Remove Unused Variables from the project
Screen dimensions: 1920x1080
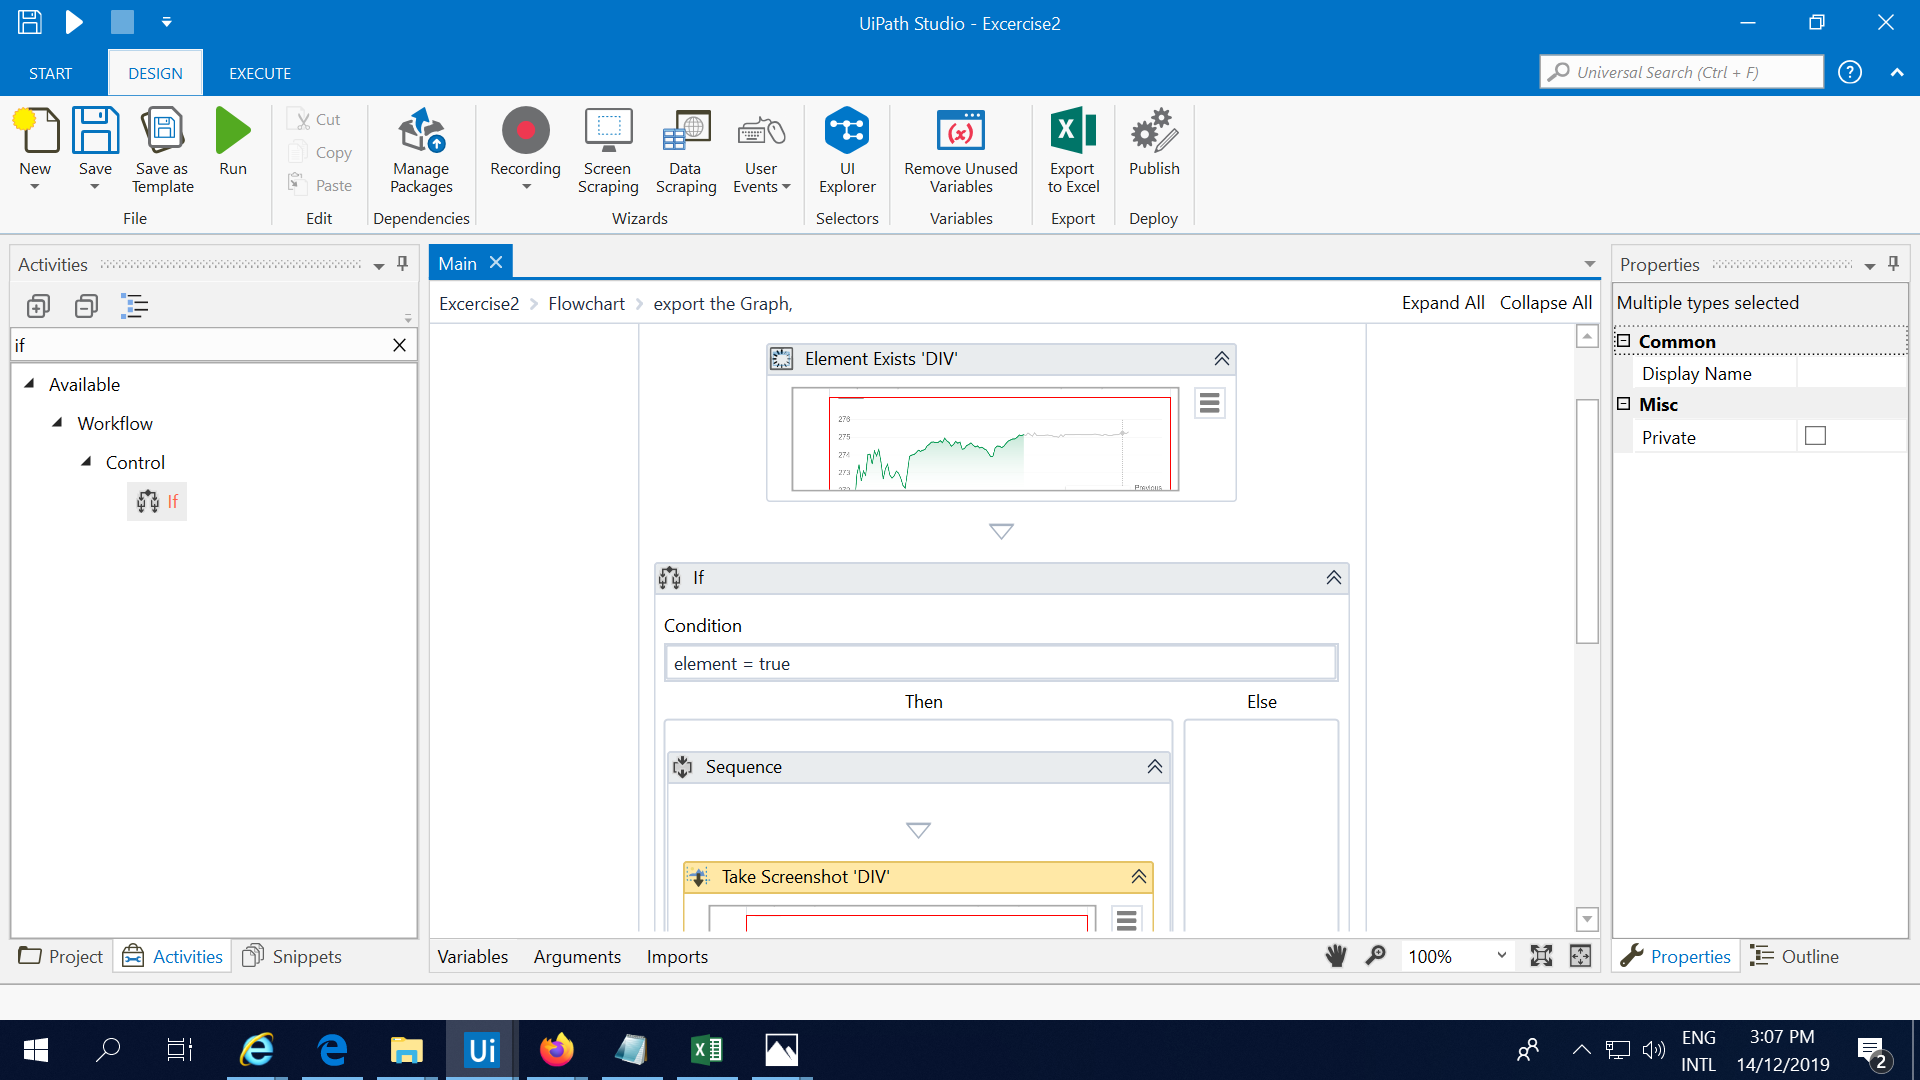pyautogui.click(x=959, y=150)
